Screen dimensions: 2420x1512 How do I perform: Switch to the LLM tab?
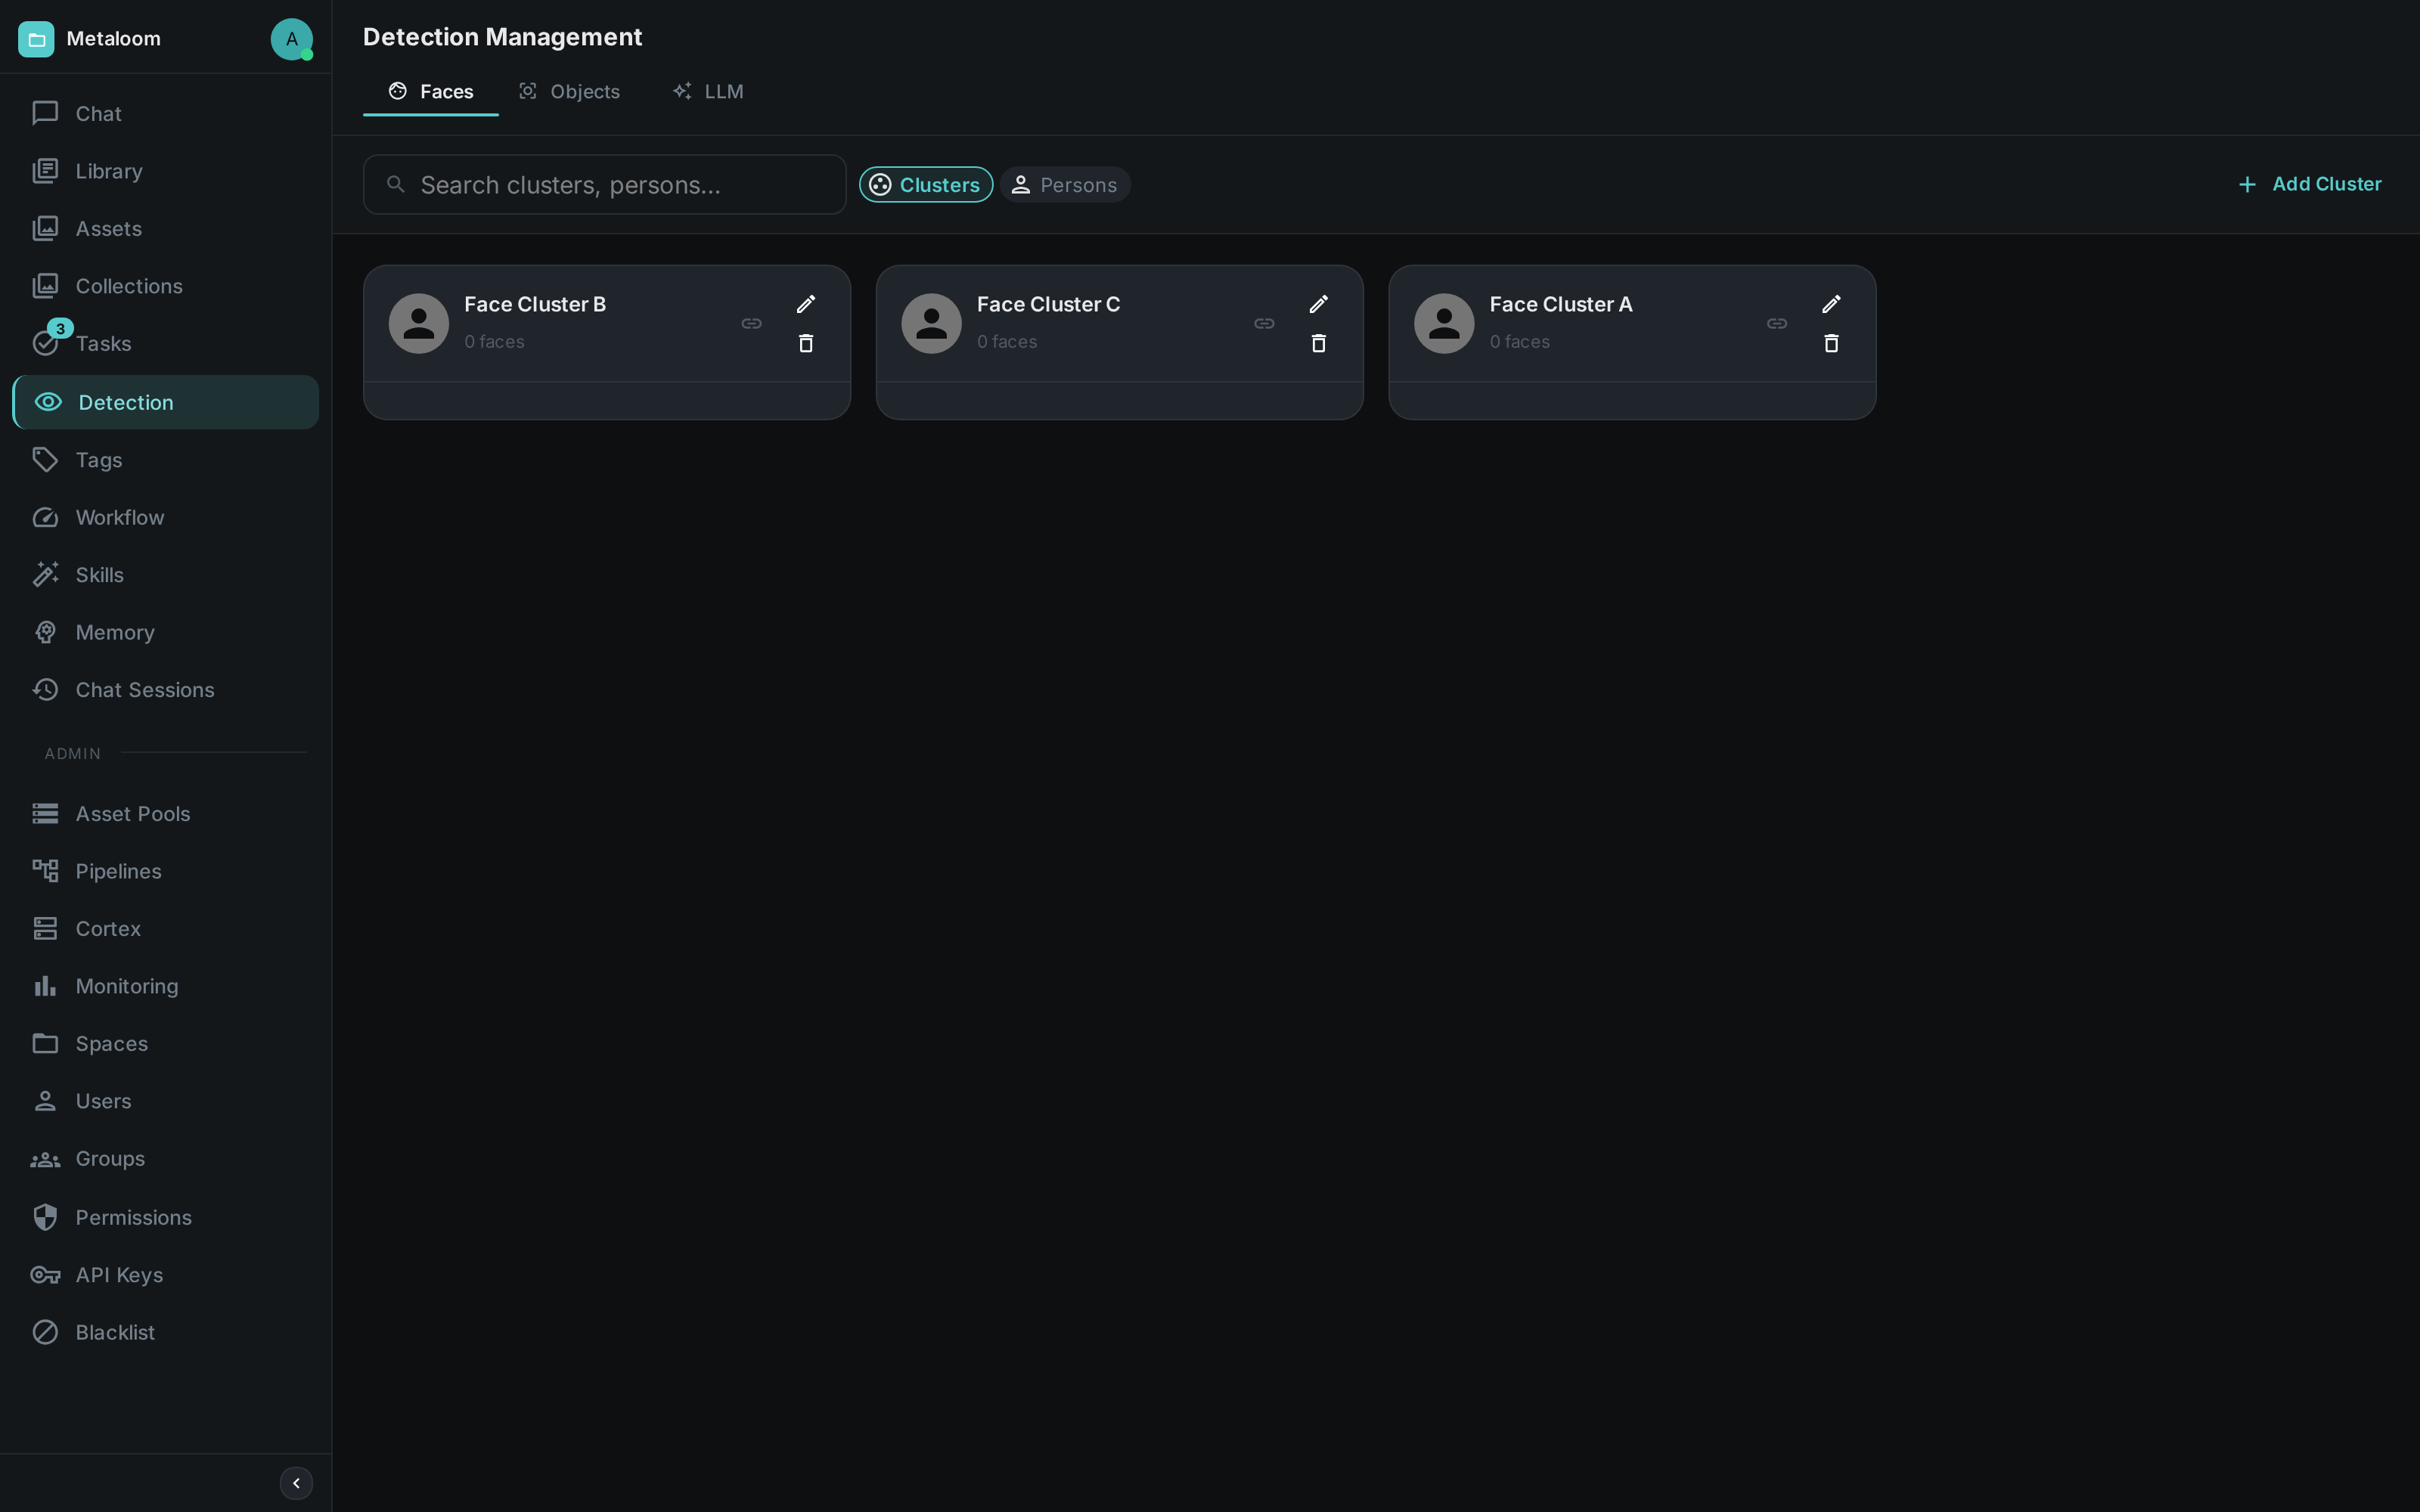coord(708,92)
